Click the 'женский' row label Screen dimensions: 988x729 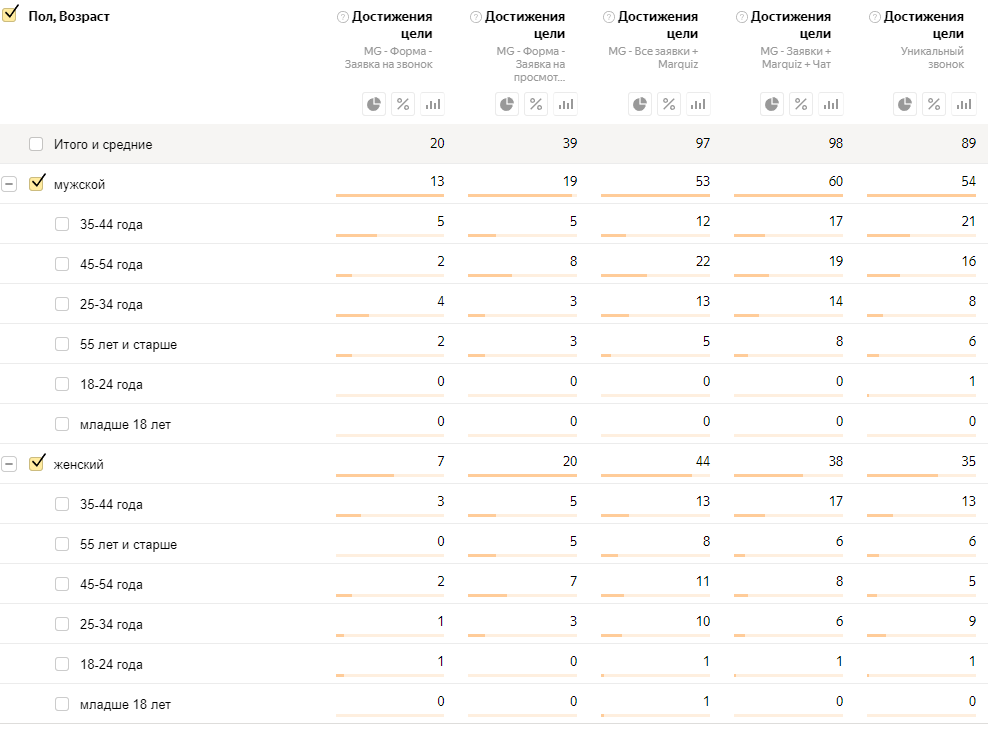click(79, 464)
